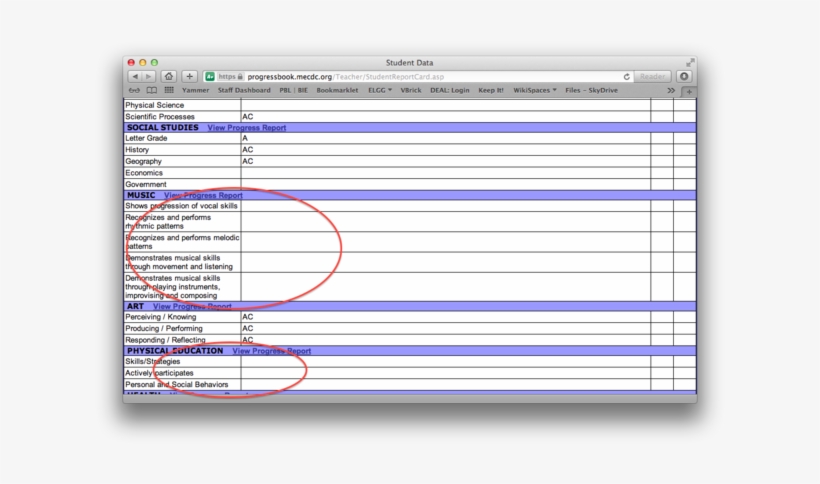Select the AC grade in the Geography row

coord(247,161)
